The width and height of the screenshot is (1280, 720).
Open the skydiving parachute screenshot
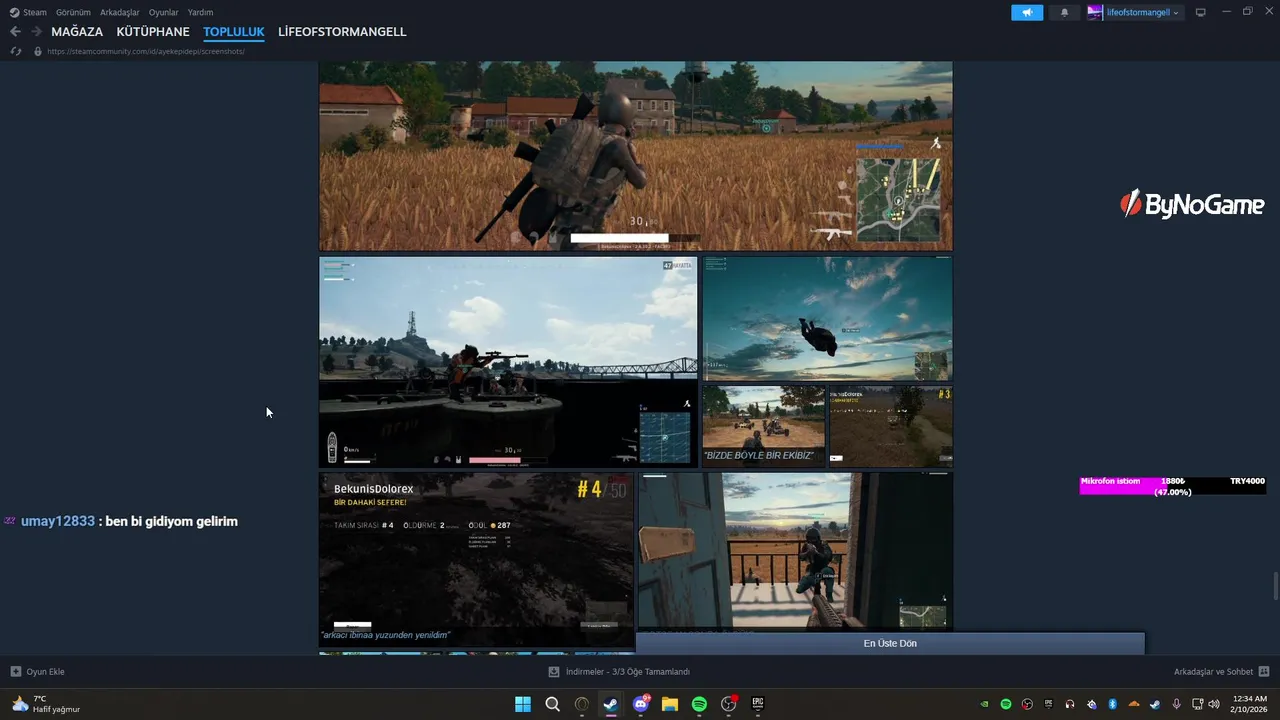(x=827, y=319)
